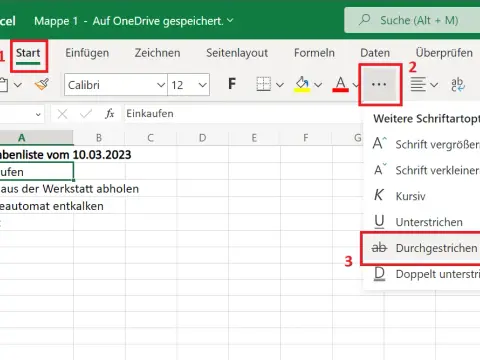Choose Unterstrichen in the font menu

422,222
